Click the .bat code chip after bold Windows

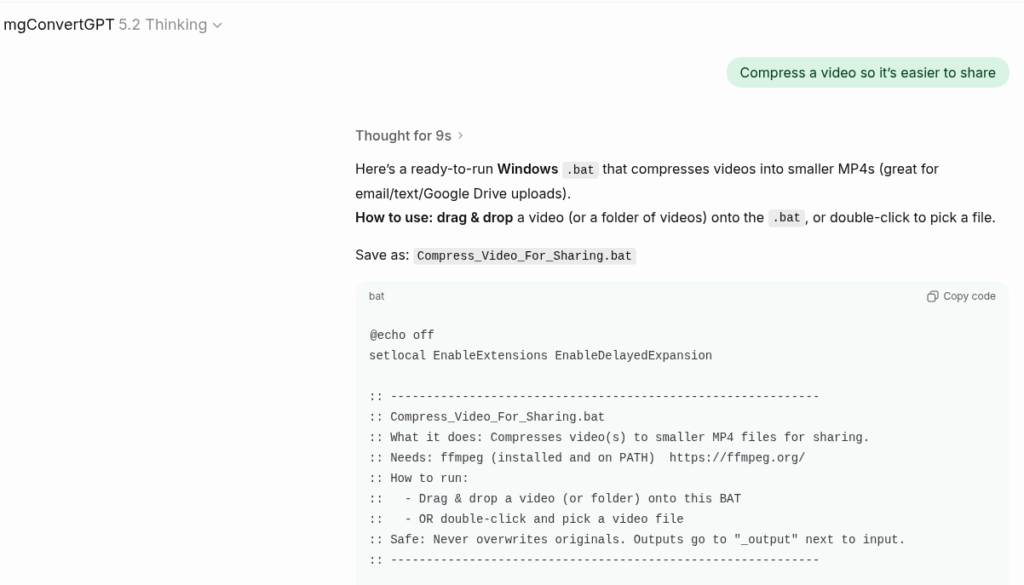pos(580,170)
